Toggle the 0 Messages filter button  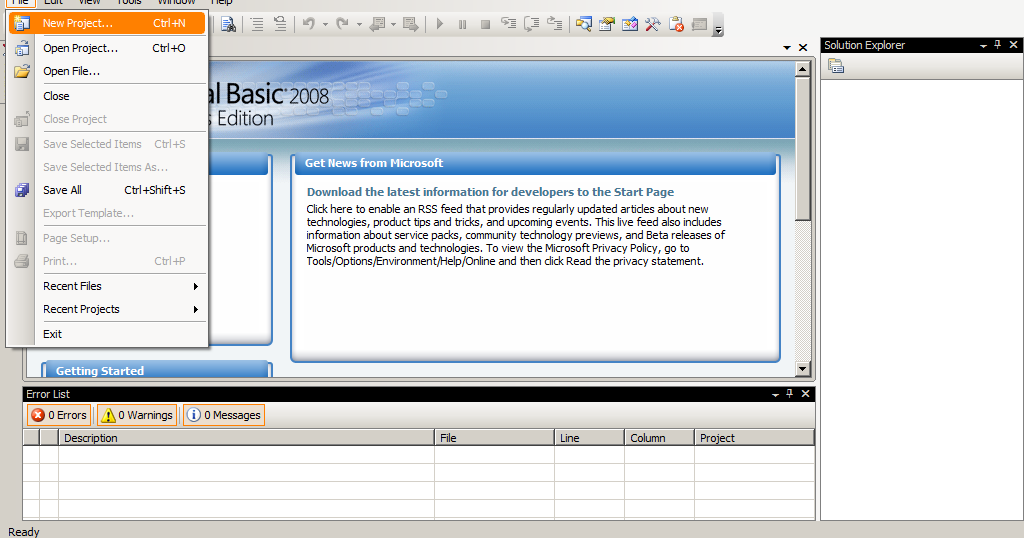point(224,415)
